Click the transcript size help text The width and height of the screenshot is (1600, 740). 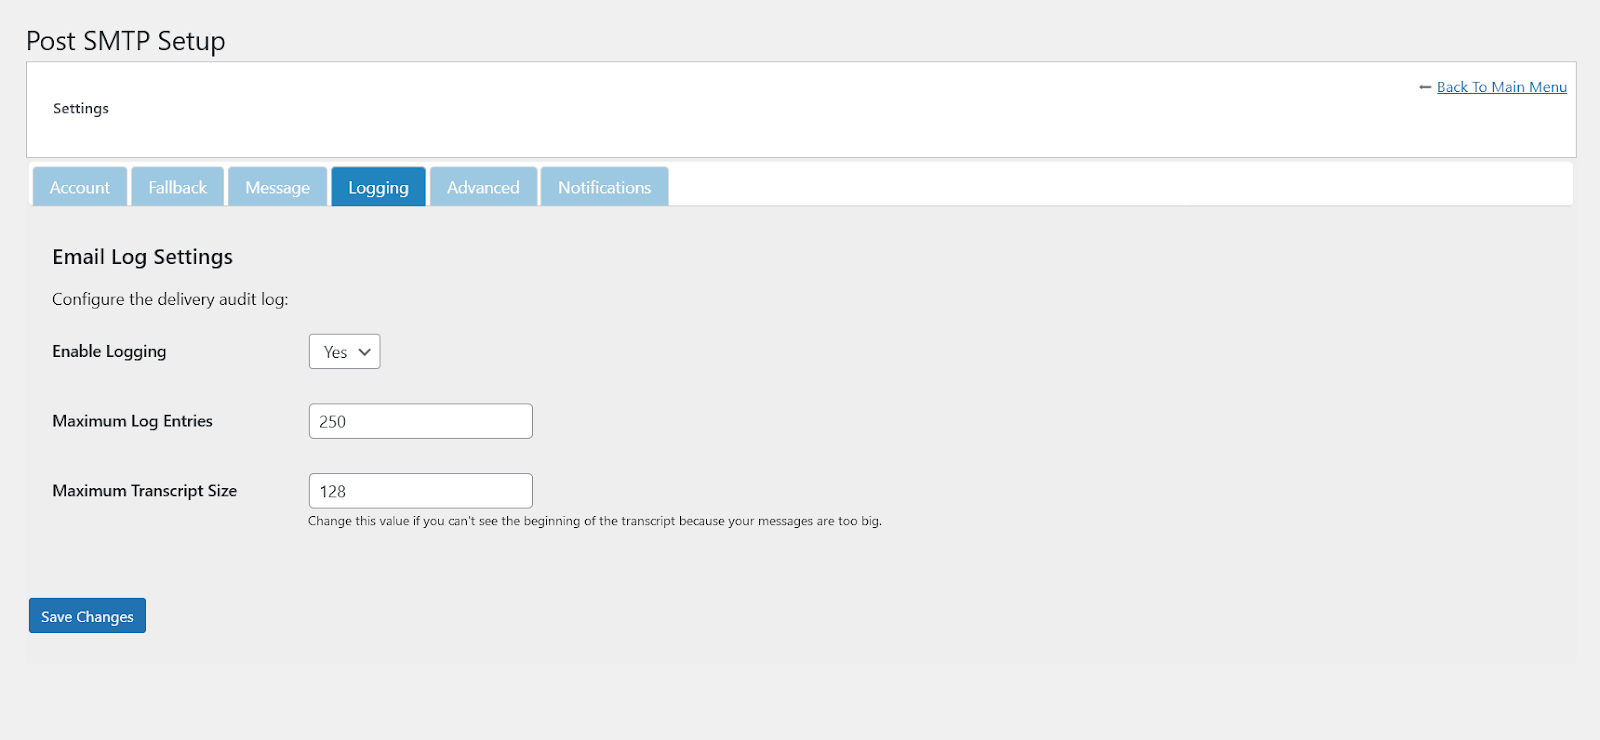point(595,521)
